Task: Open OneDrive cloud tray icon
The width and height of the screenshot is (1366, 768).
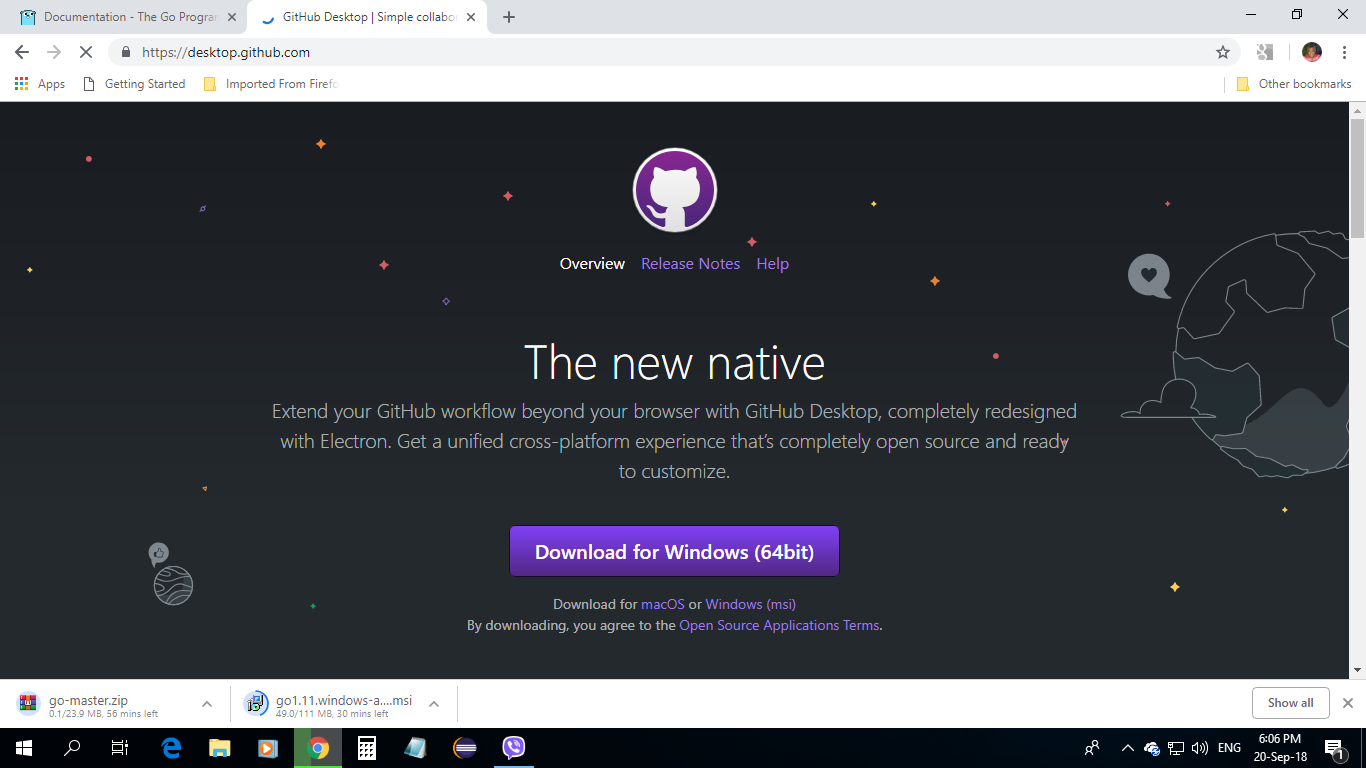Action: pyautogui.click(x=1152, y=748)
